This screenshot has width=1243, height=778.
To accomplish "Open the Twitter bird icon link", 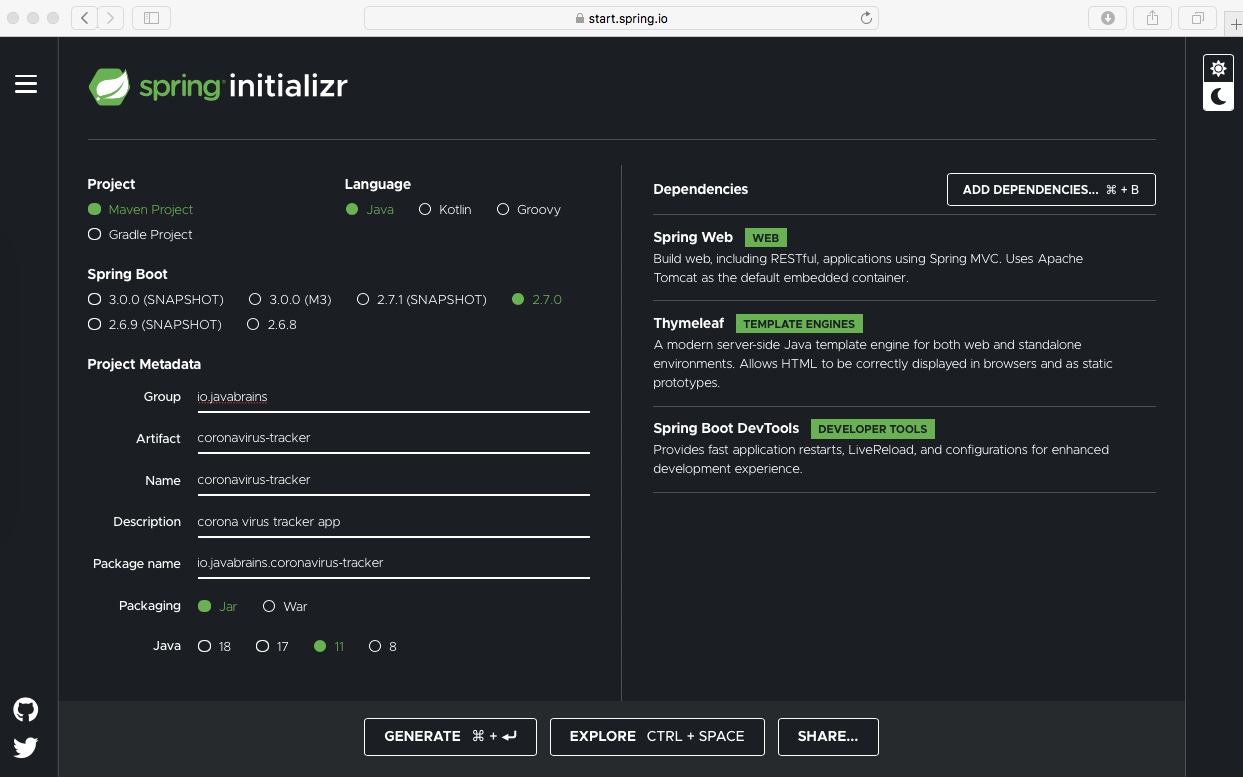I will tap(26, 747).
